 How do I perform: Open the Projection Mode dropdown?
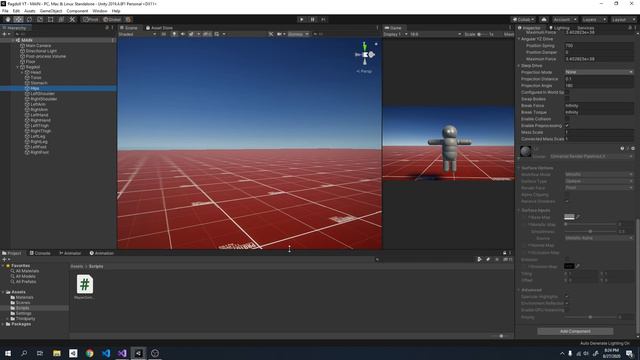coord(599,72)
